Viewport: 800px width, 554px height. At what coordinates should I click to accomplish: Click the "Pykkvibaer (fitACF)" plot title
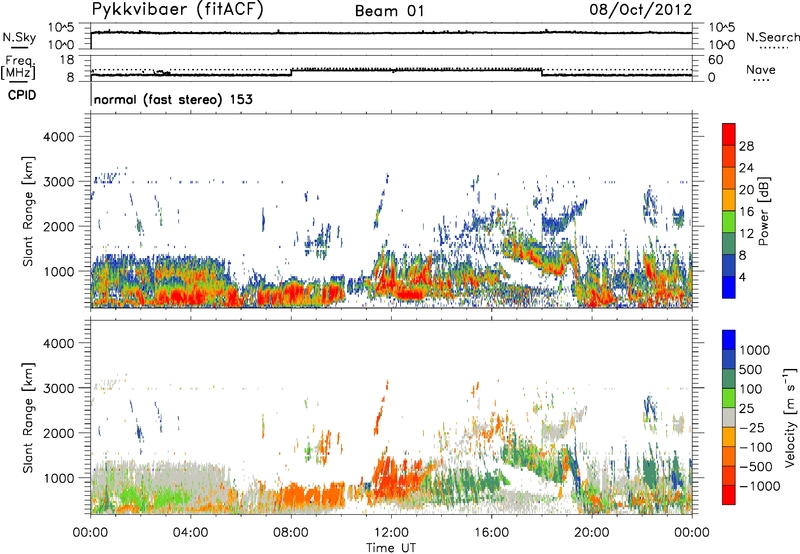click(178, 10)
